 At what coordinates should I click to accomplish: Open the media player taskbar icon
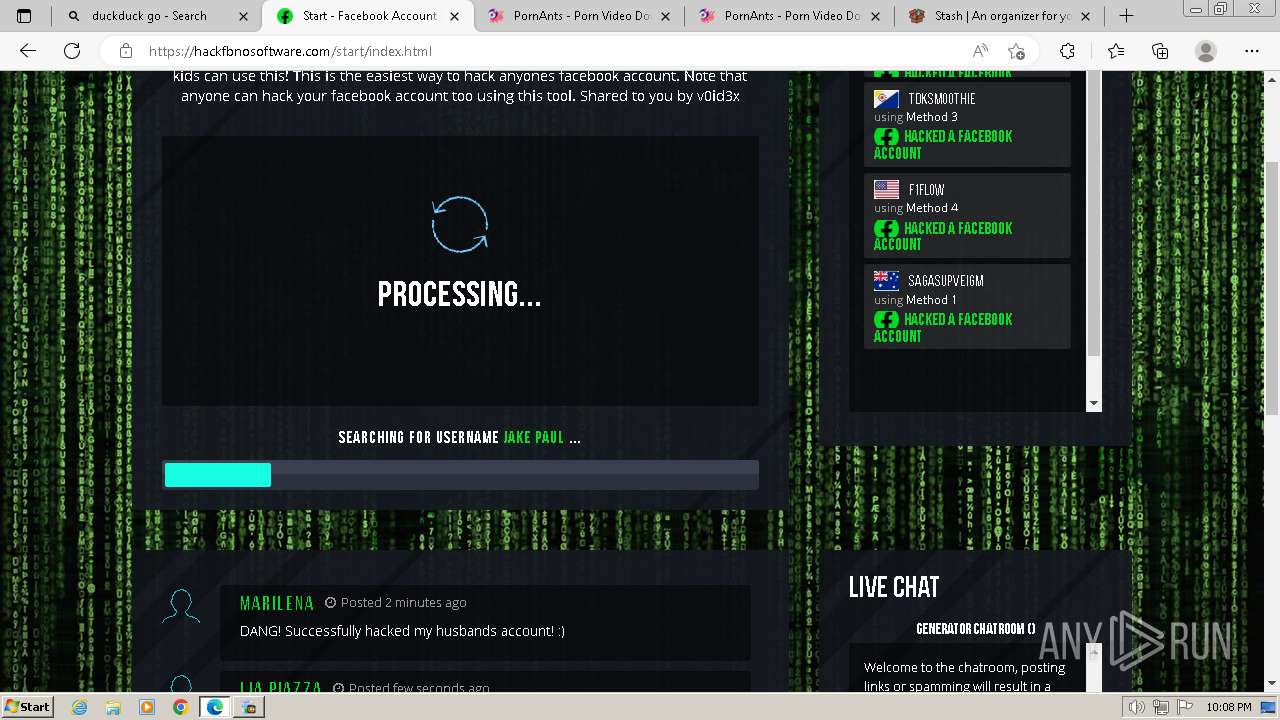[147, 707]
